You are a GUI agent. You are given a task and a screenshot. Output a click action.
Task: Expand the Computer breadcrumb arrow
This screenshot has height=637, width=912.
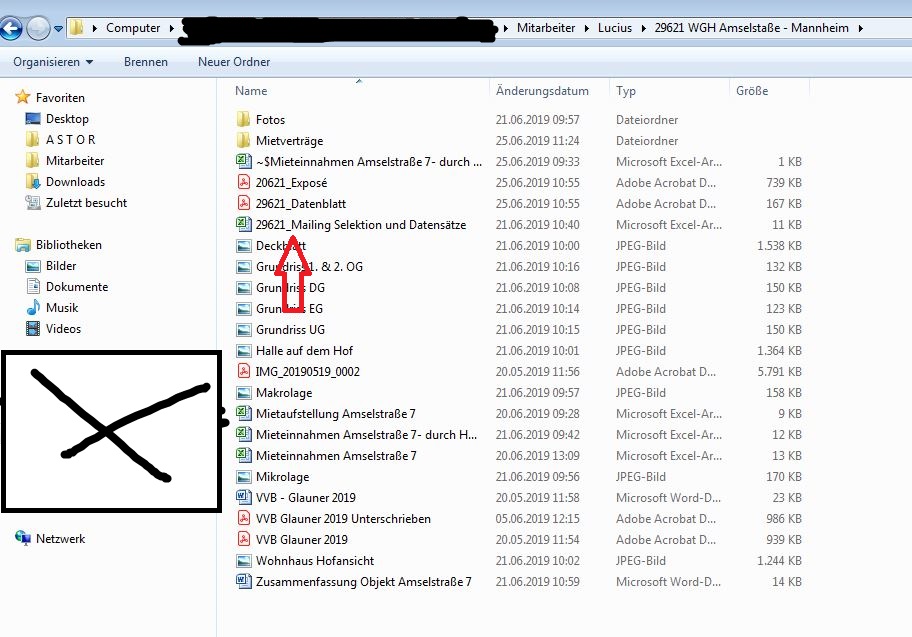tap(170, 29)
